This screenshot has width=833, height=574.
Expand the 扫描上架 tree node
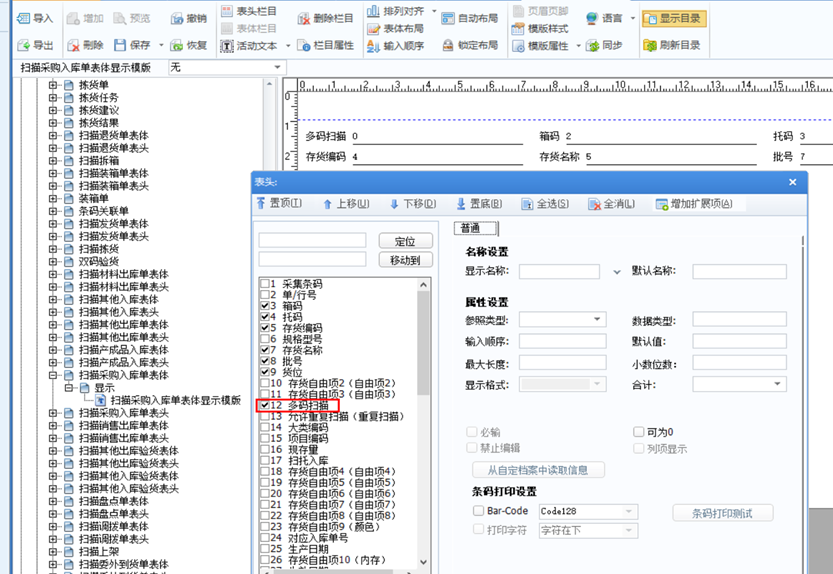(x=53, y=552)
